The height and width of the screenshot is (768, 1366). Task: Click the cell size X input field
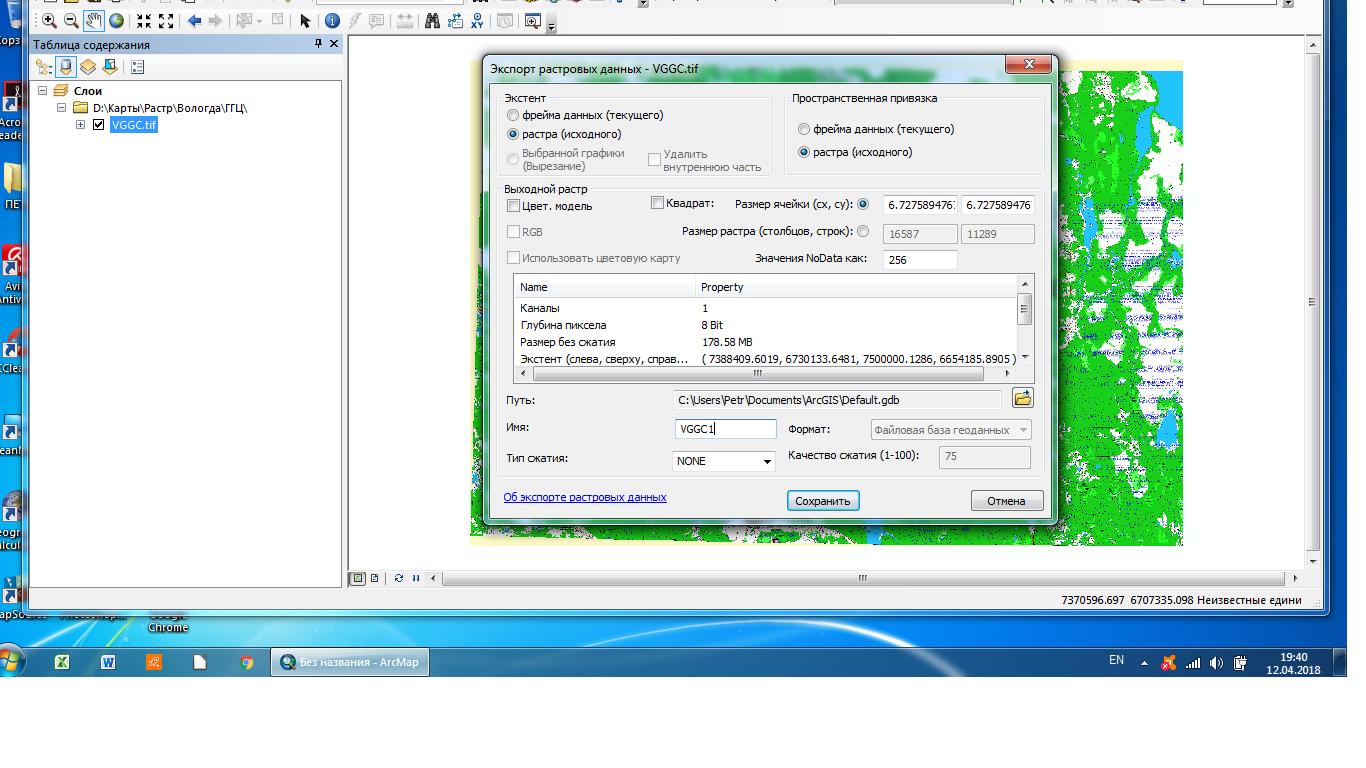(921, 205)
